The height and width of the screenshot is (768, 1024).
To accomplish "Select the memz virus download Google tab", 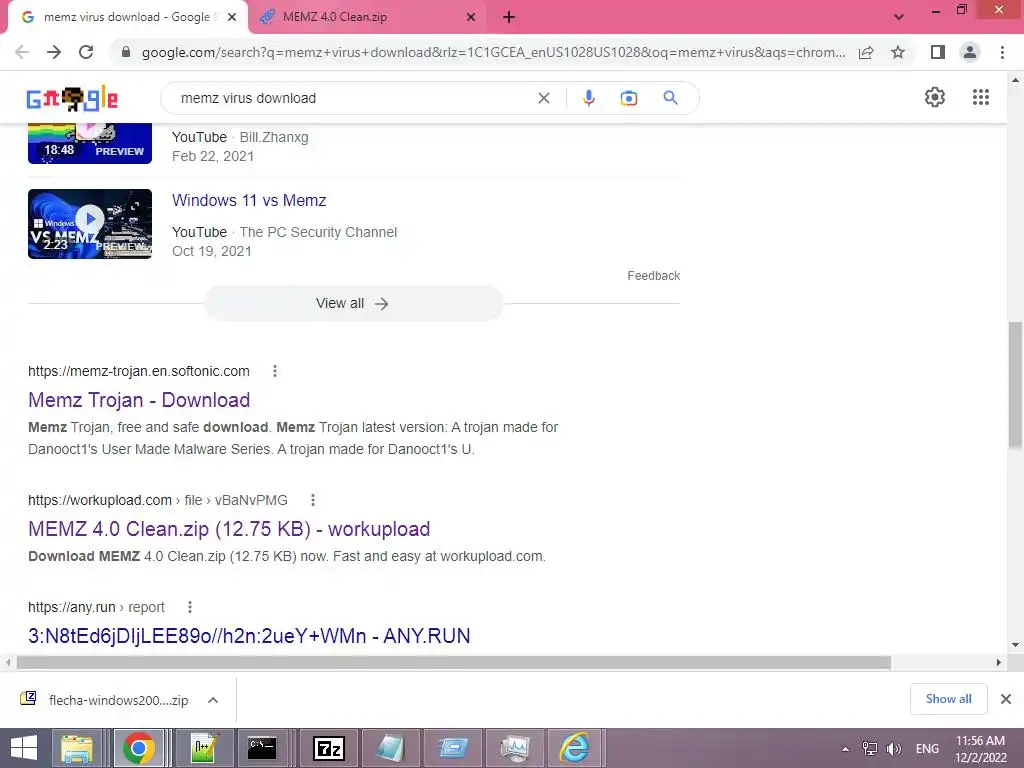I will (x=128, y=17).
